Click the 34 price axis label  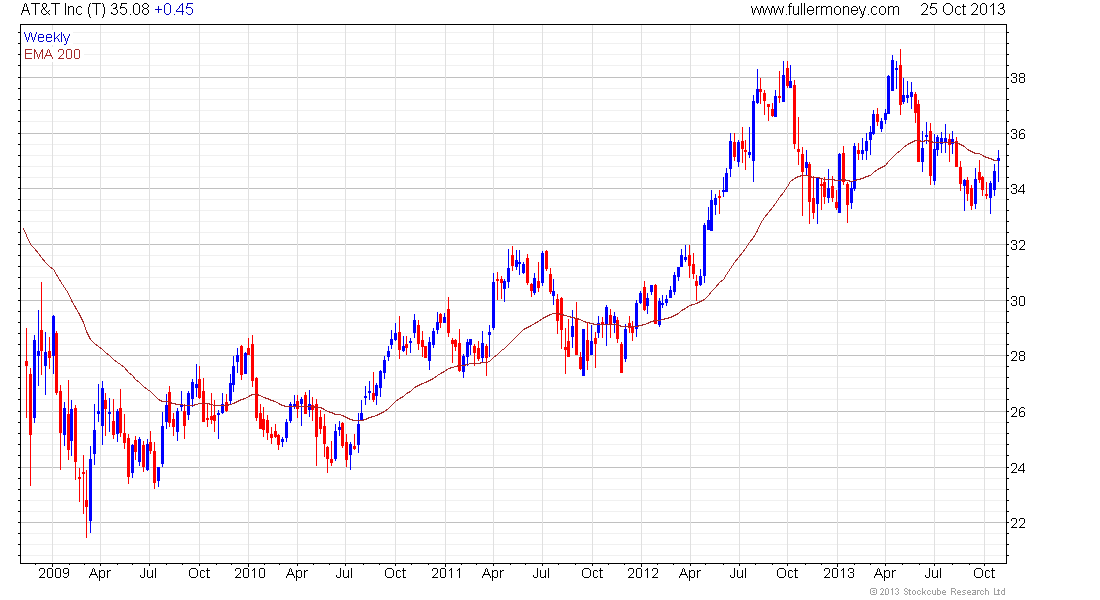(1017, 189)
